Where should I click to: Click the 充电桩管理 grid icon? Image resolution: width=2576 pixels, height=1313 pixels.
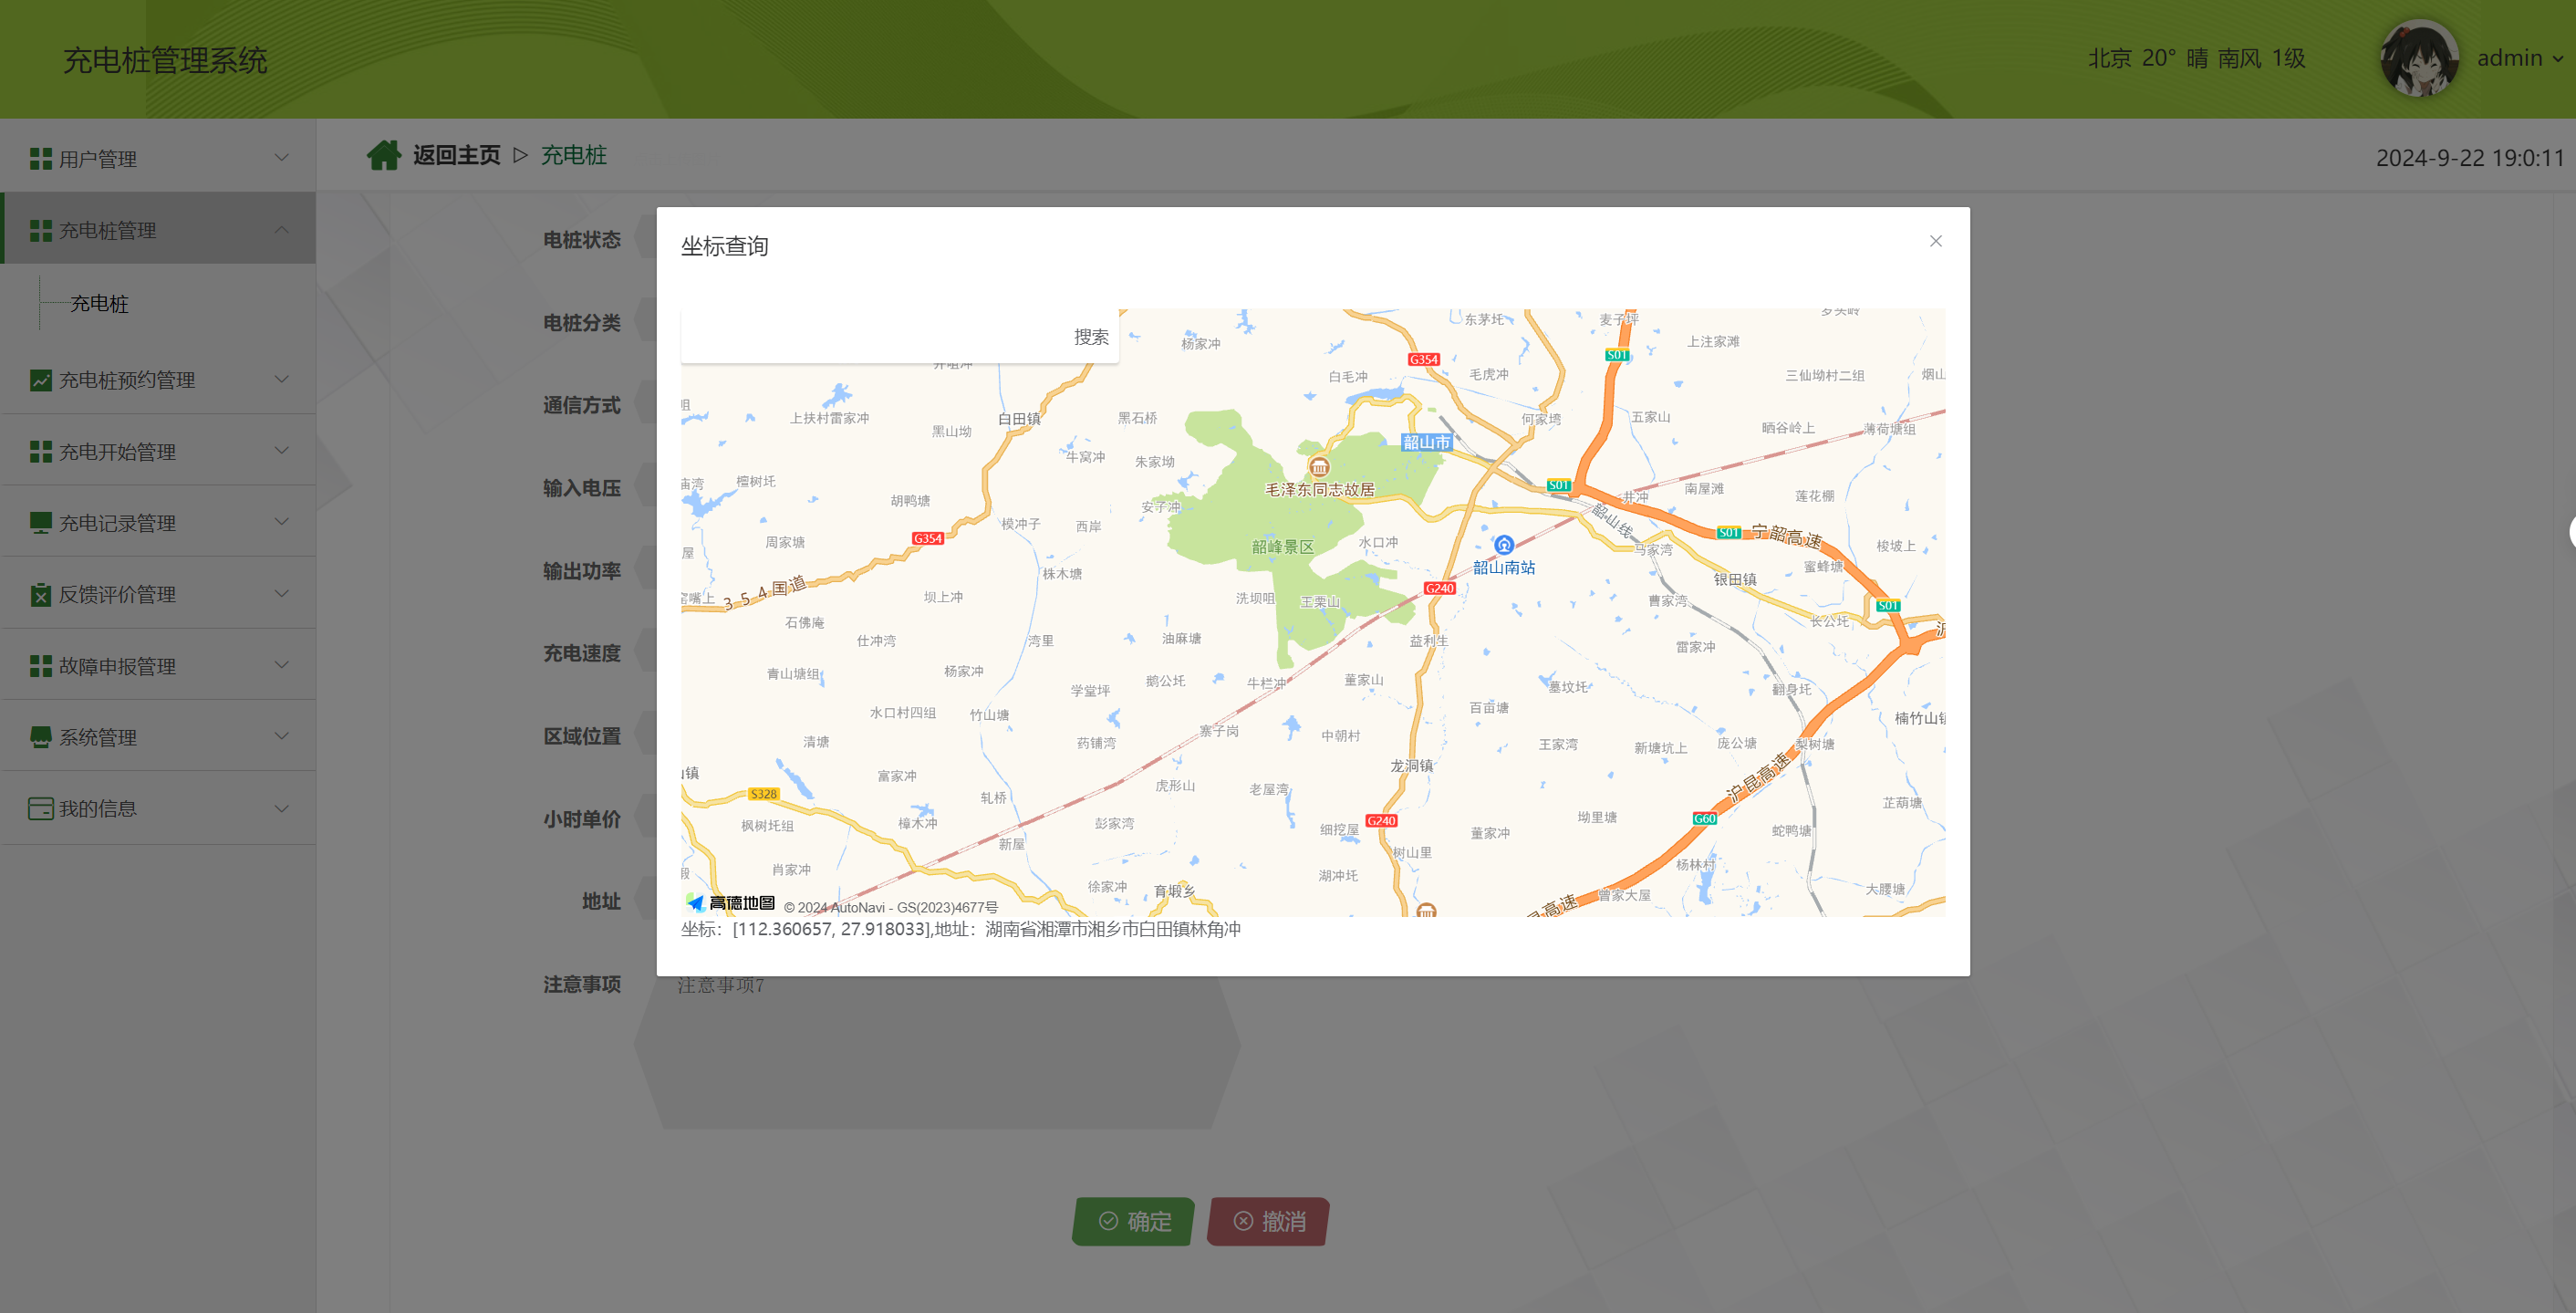41,230
